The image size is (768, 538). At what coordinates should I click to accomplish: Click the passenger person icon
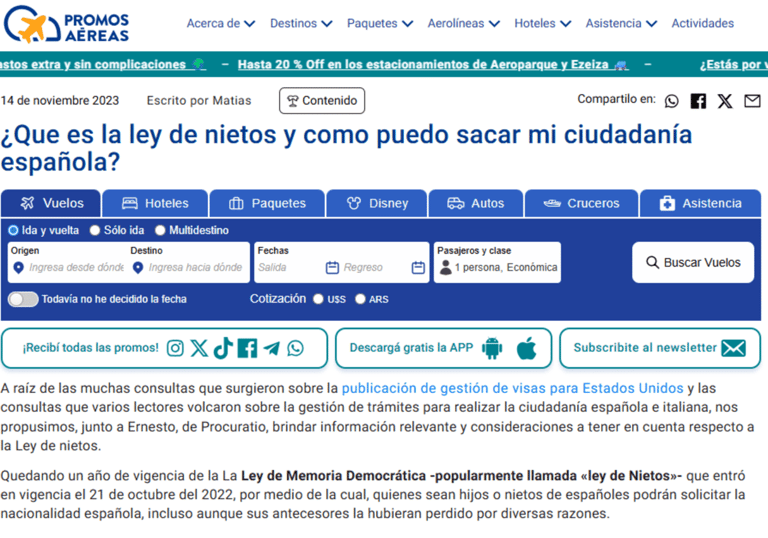click(446, 268)
